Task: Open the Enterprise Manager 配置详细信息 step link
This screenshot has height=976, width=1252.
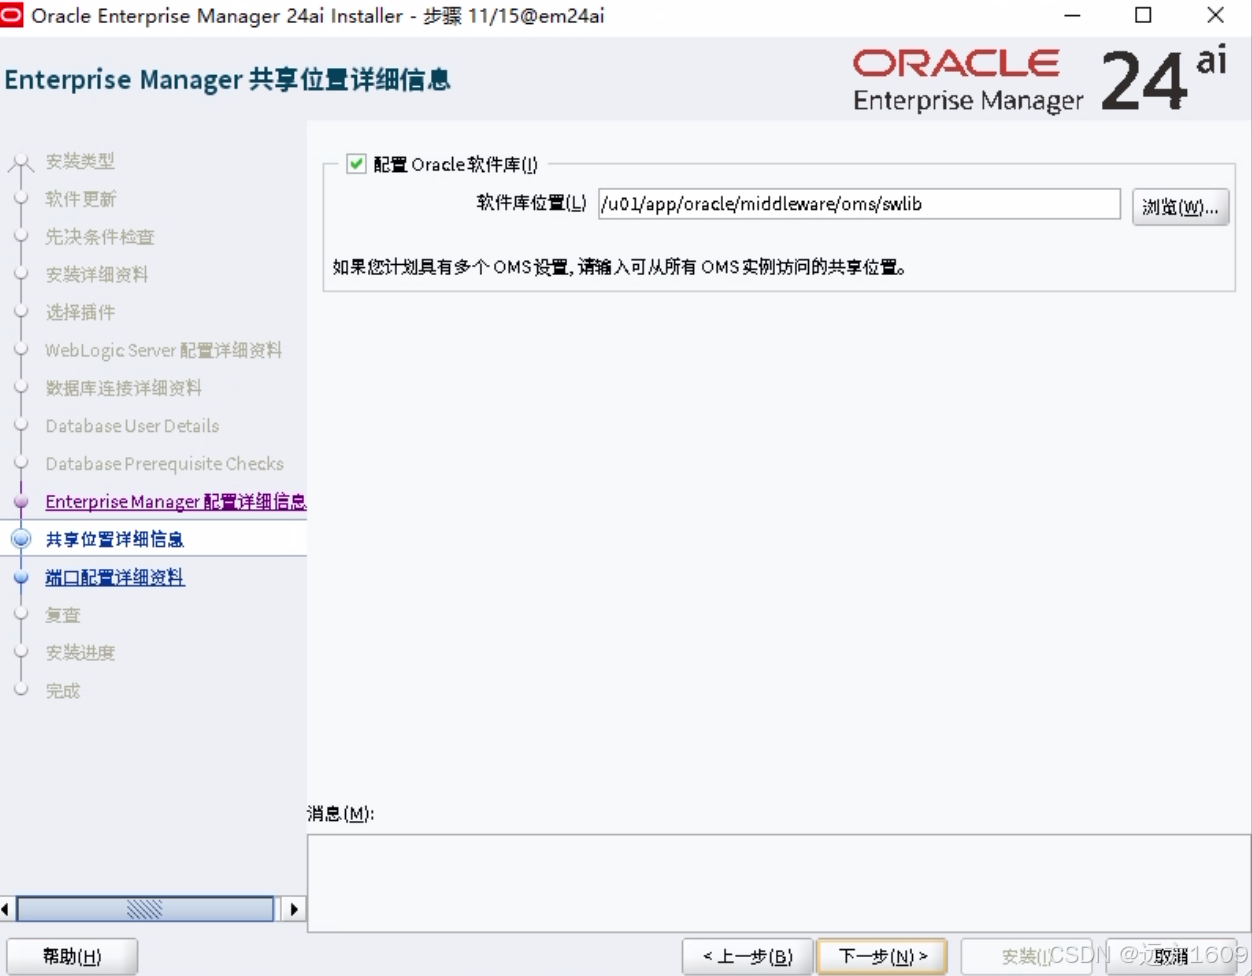Action: (x=176, y=501)
